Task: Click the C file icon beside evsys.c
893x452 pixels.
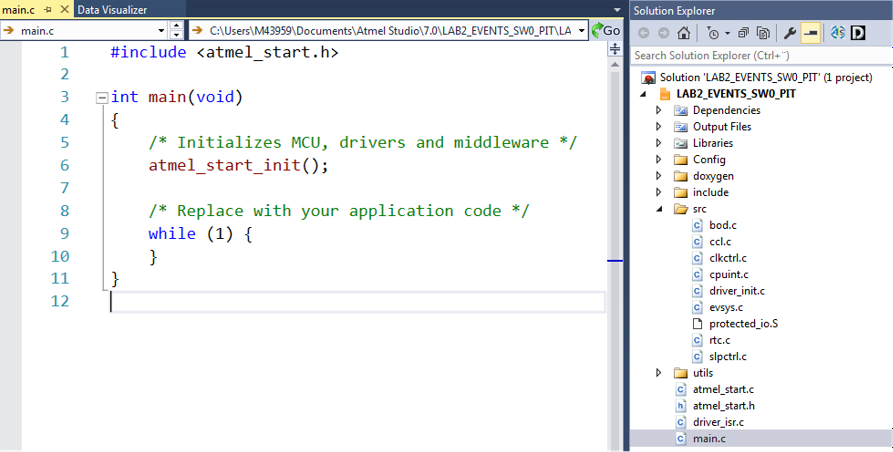Action: (697, 307)
